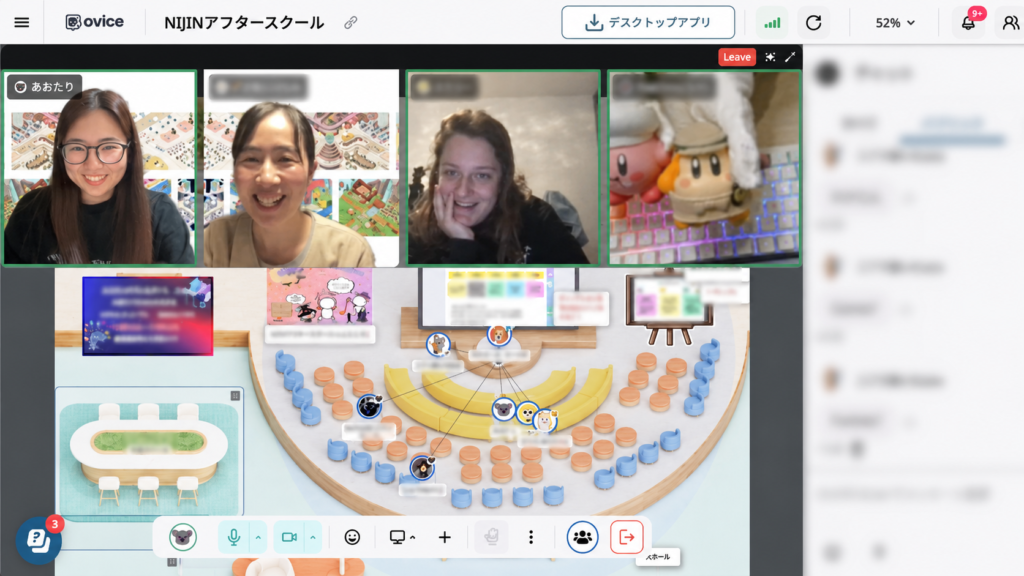The height and width of the screenshot is (576, 1024).
Task: Click the central shared screen display
Action: coord(500,297)
